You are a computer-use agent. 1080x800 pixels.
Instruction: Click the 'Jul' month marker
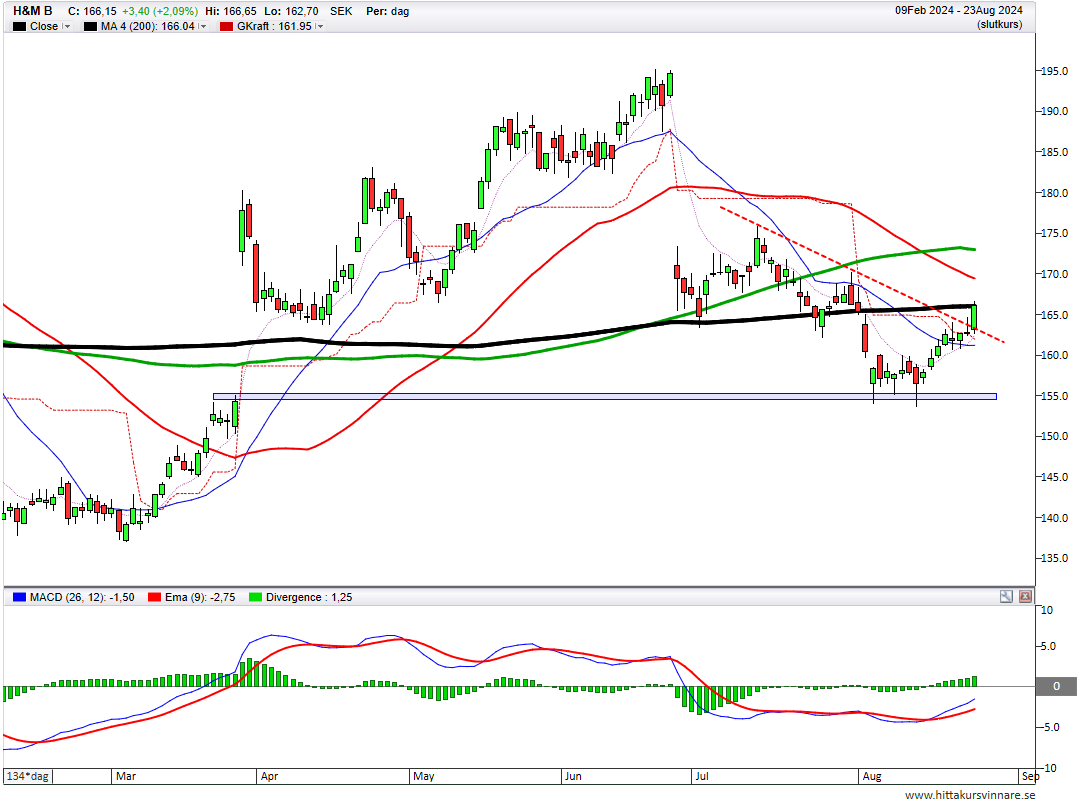(x=702, y=776)
